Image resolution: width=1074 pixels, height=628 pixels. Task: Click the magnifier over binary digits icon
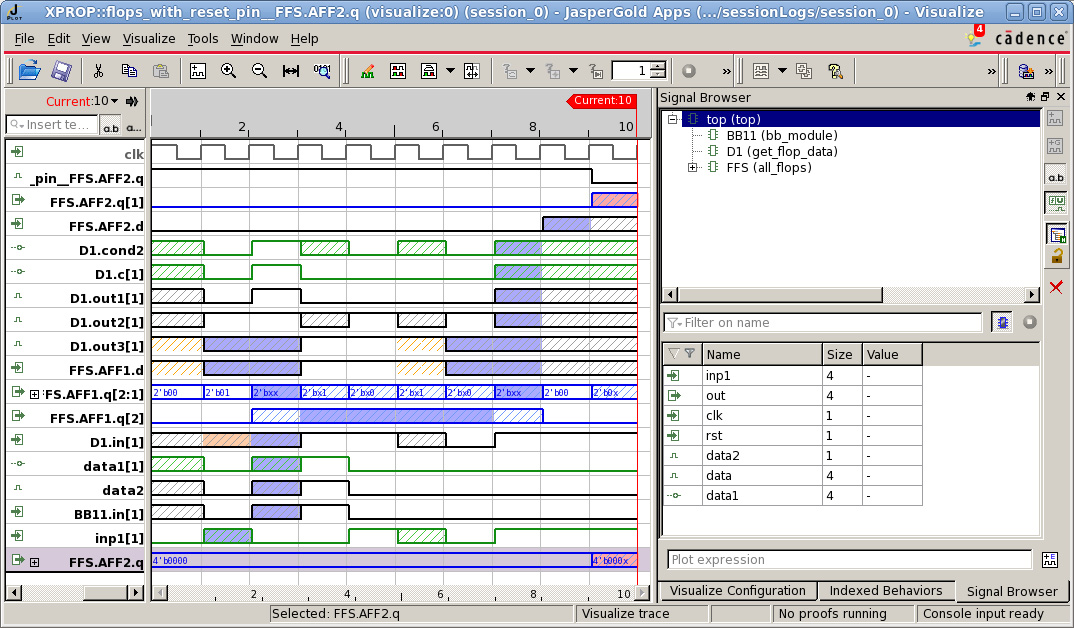322,71
